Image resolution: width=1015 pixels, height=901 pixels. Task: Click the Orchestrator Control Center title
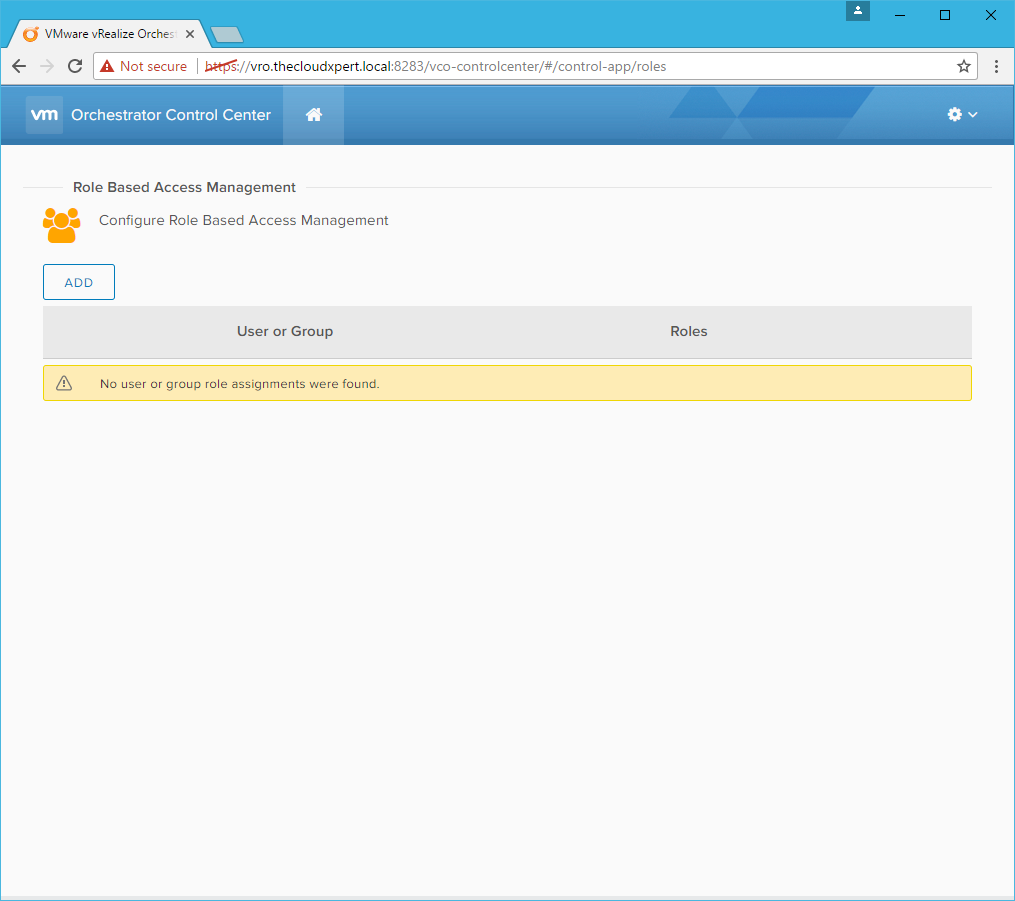171,115
